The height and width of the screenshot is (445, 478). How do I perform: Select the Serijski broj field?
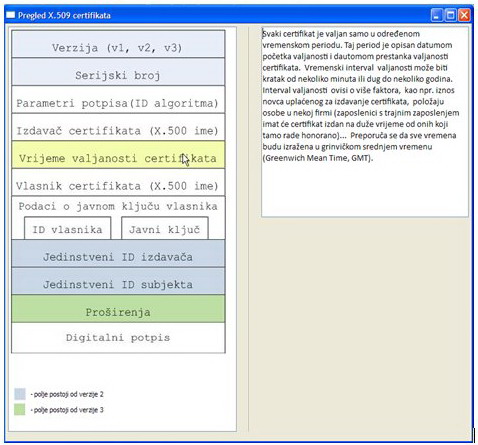click(118, 72)
